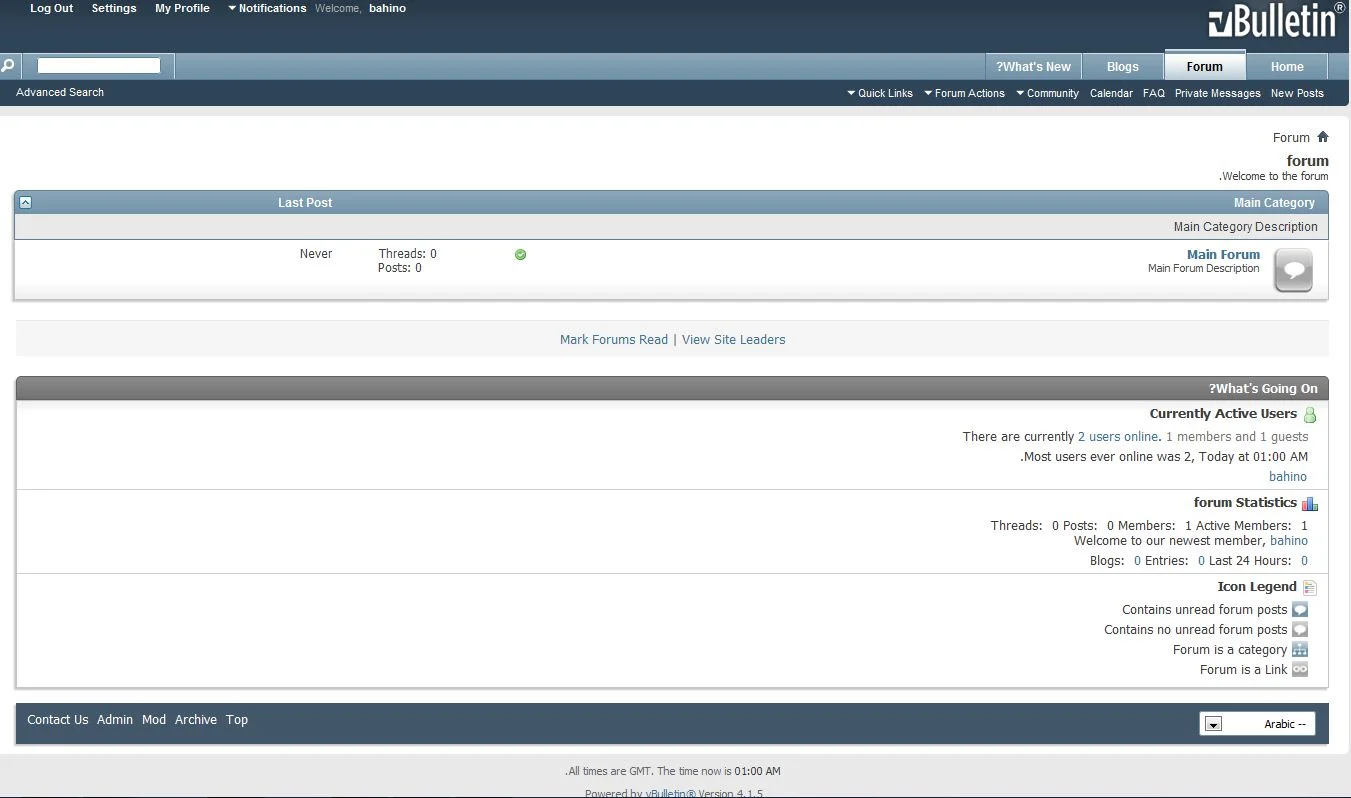Click Mark Forums Read link

pyautogui.click(x=613, y=339)
